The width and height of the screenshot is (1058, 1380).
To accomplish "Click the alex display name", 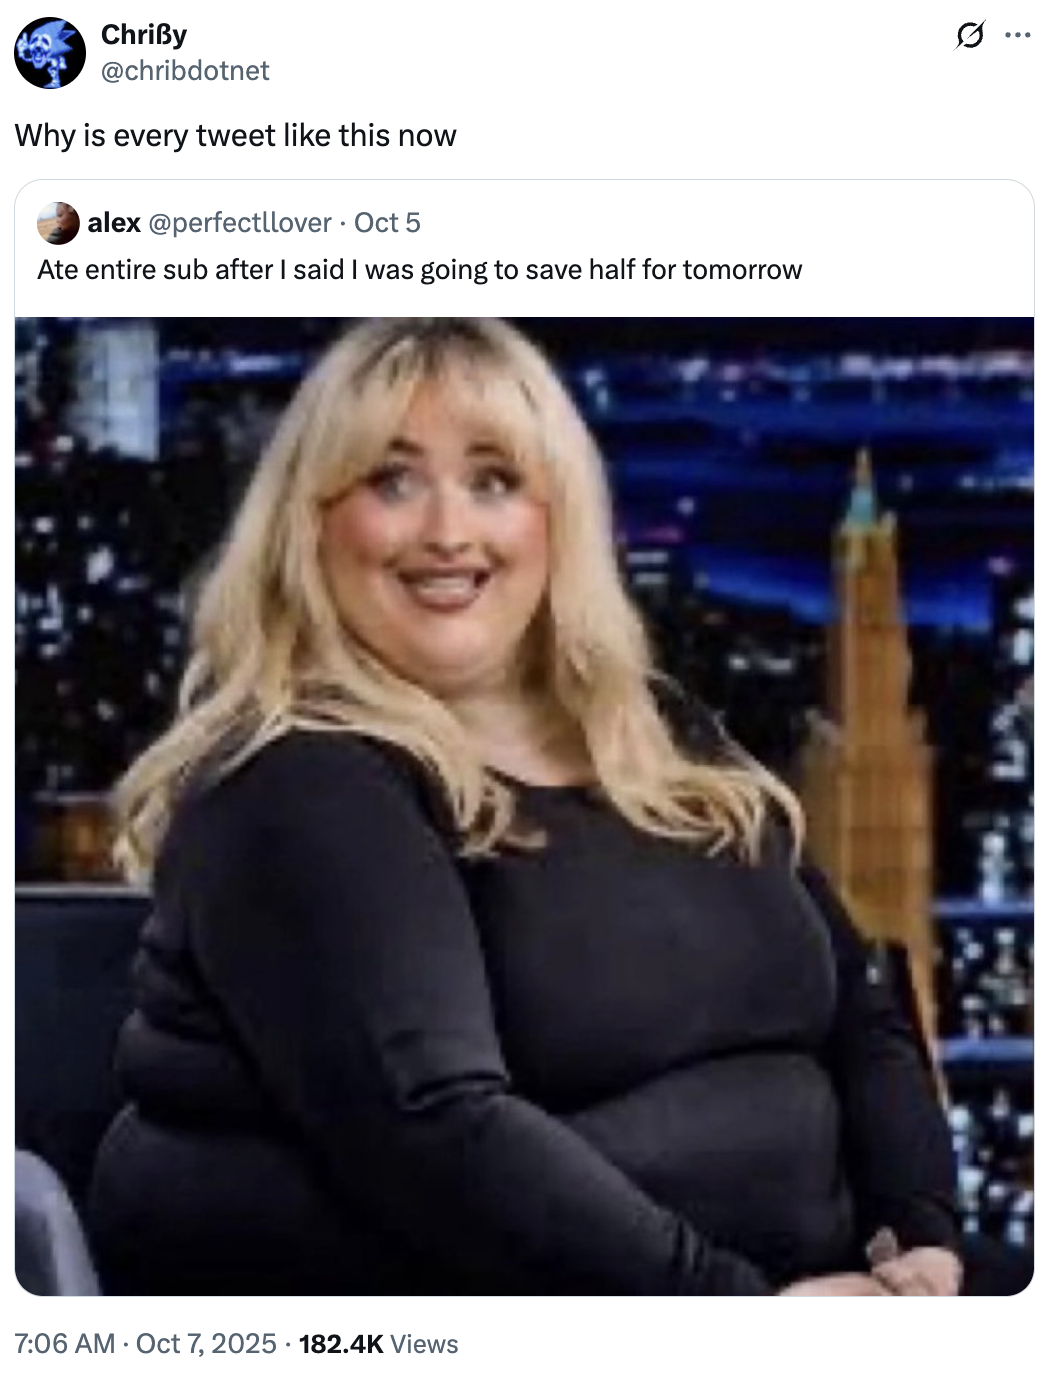I will point(114,223).
